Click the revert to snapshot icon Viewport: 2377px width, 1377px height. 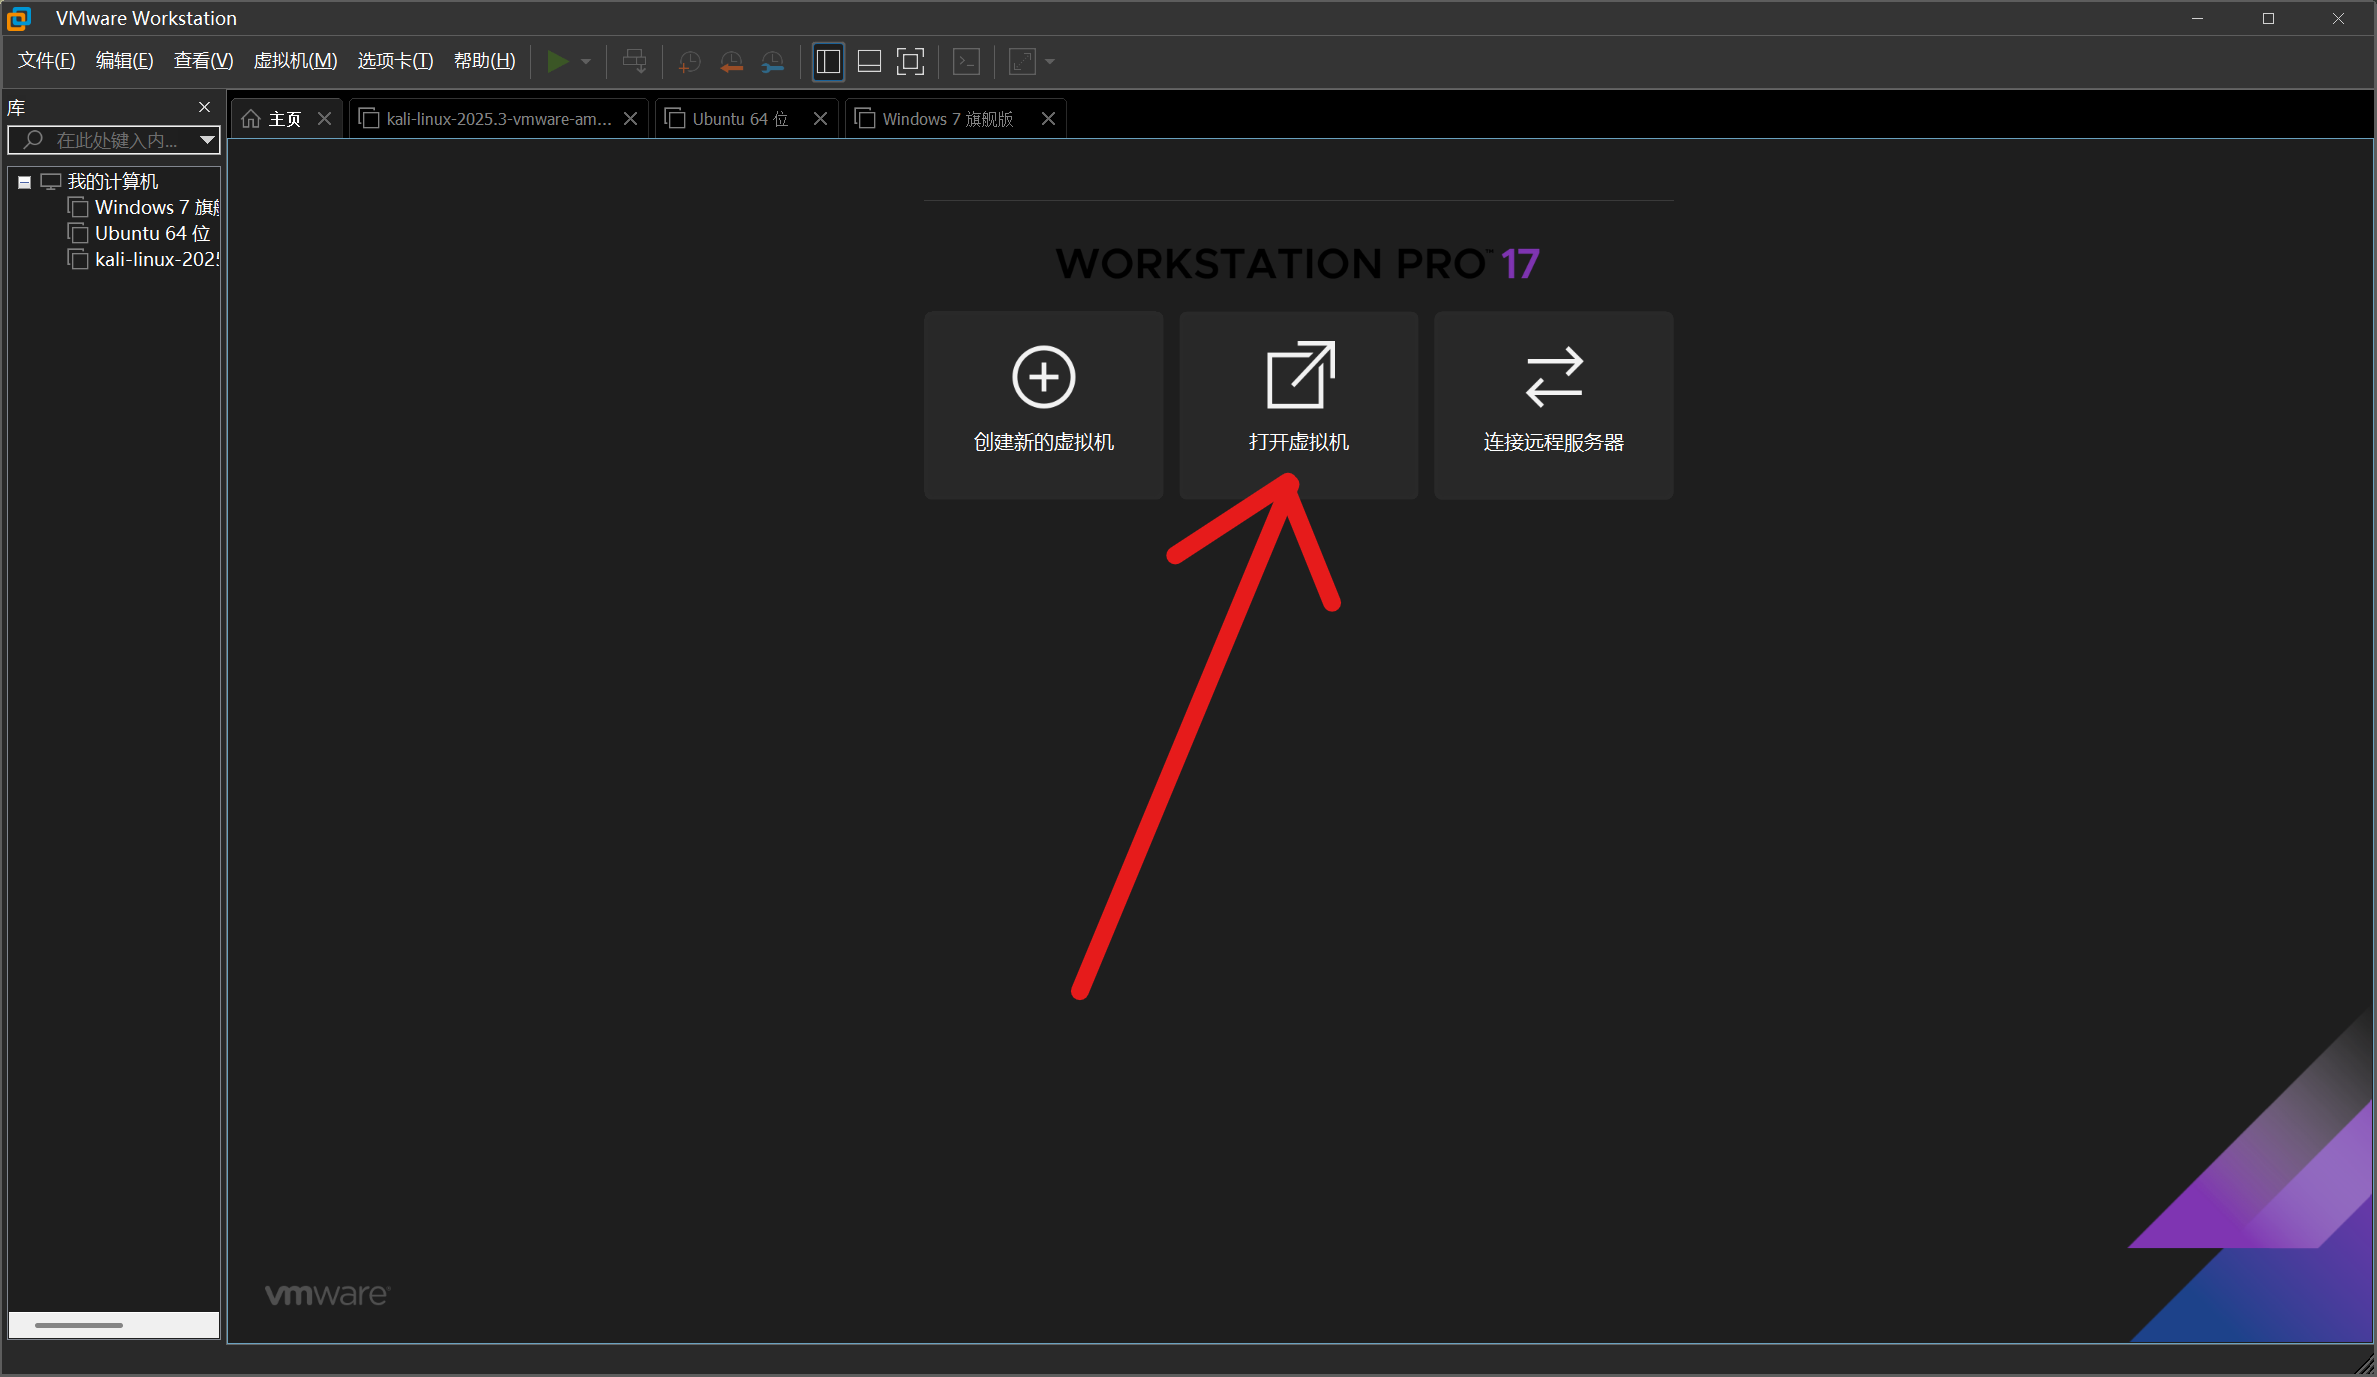coord(731,62)
